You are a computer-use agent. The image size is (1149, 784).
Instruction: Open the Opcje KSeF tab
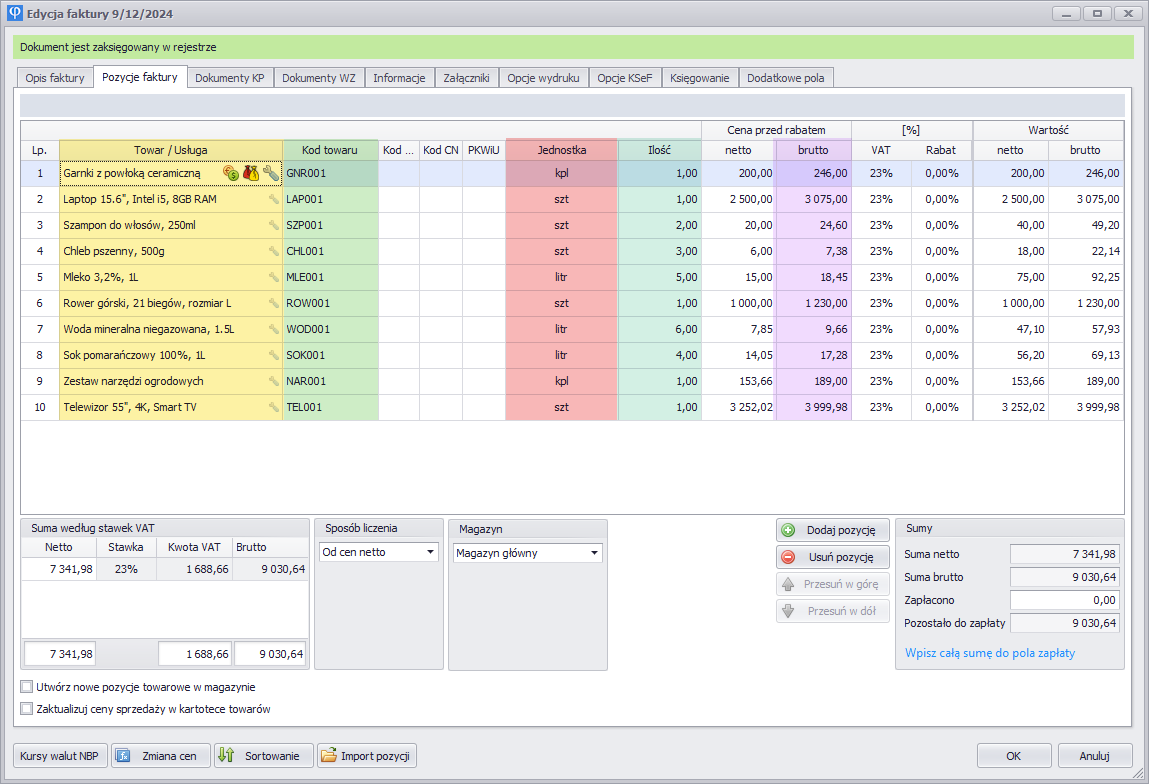pyautogui.click(x=624, y=78)
